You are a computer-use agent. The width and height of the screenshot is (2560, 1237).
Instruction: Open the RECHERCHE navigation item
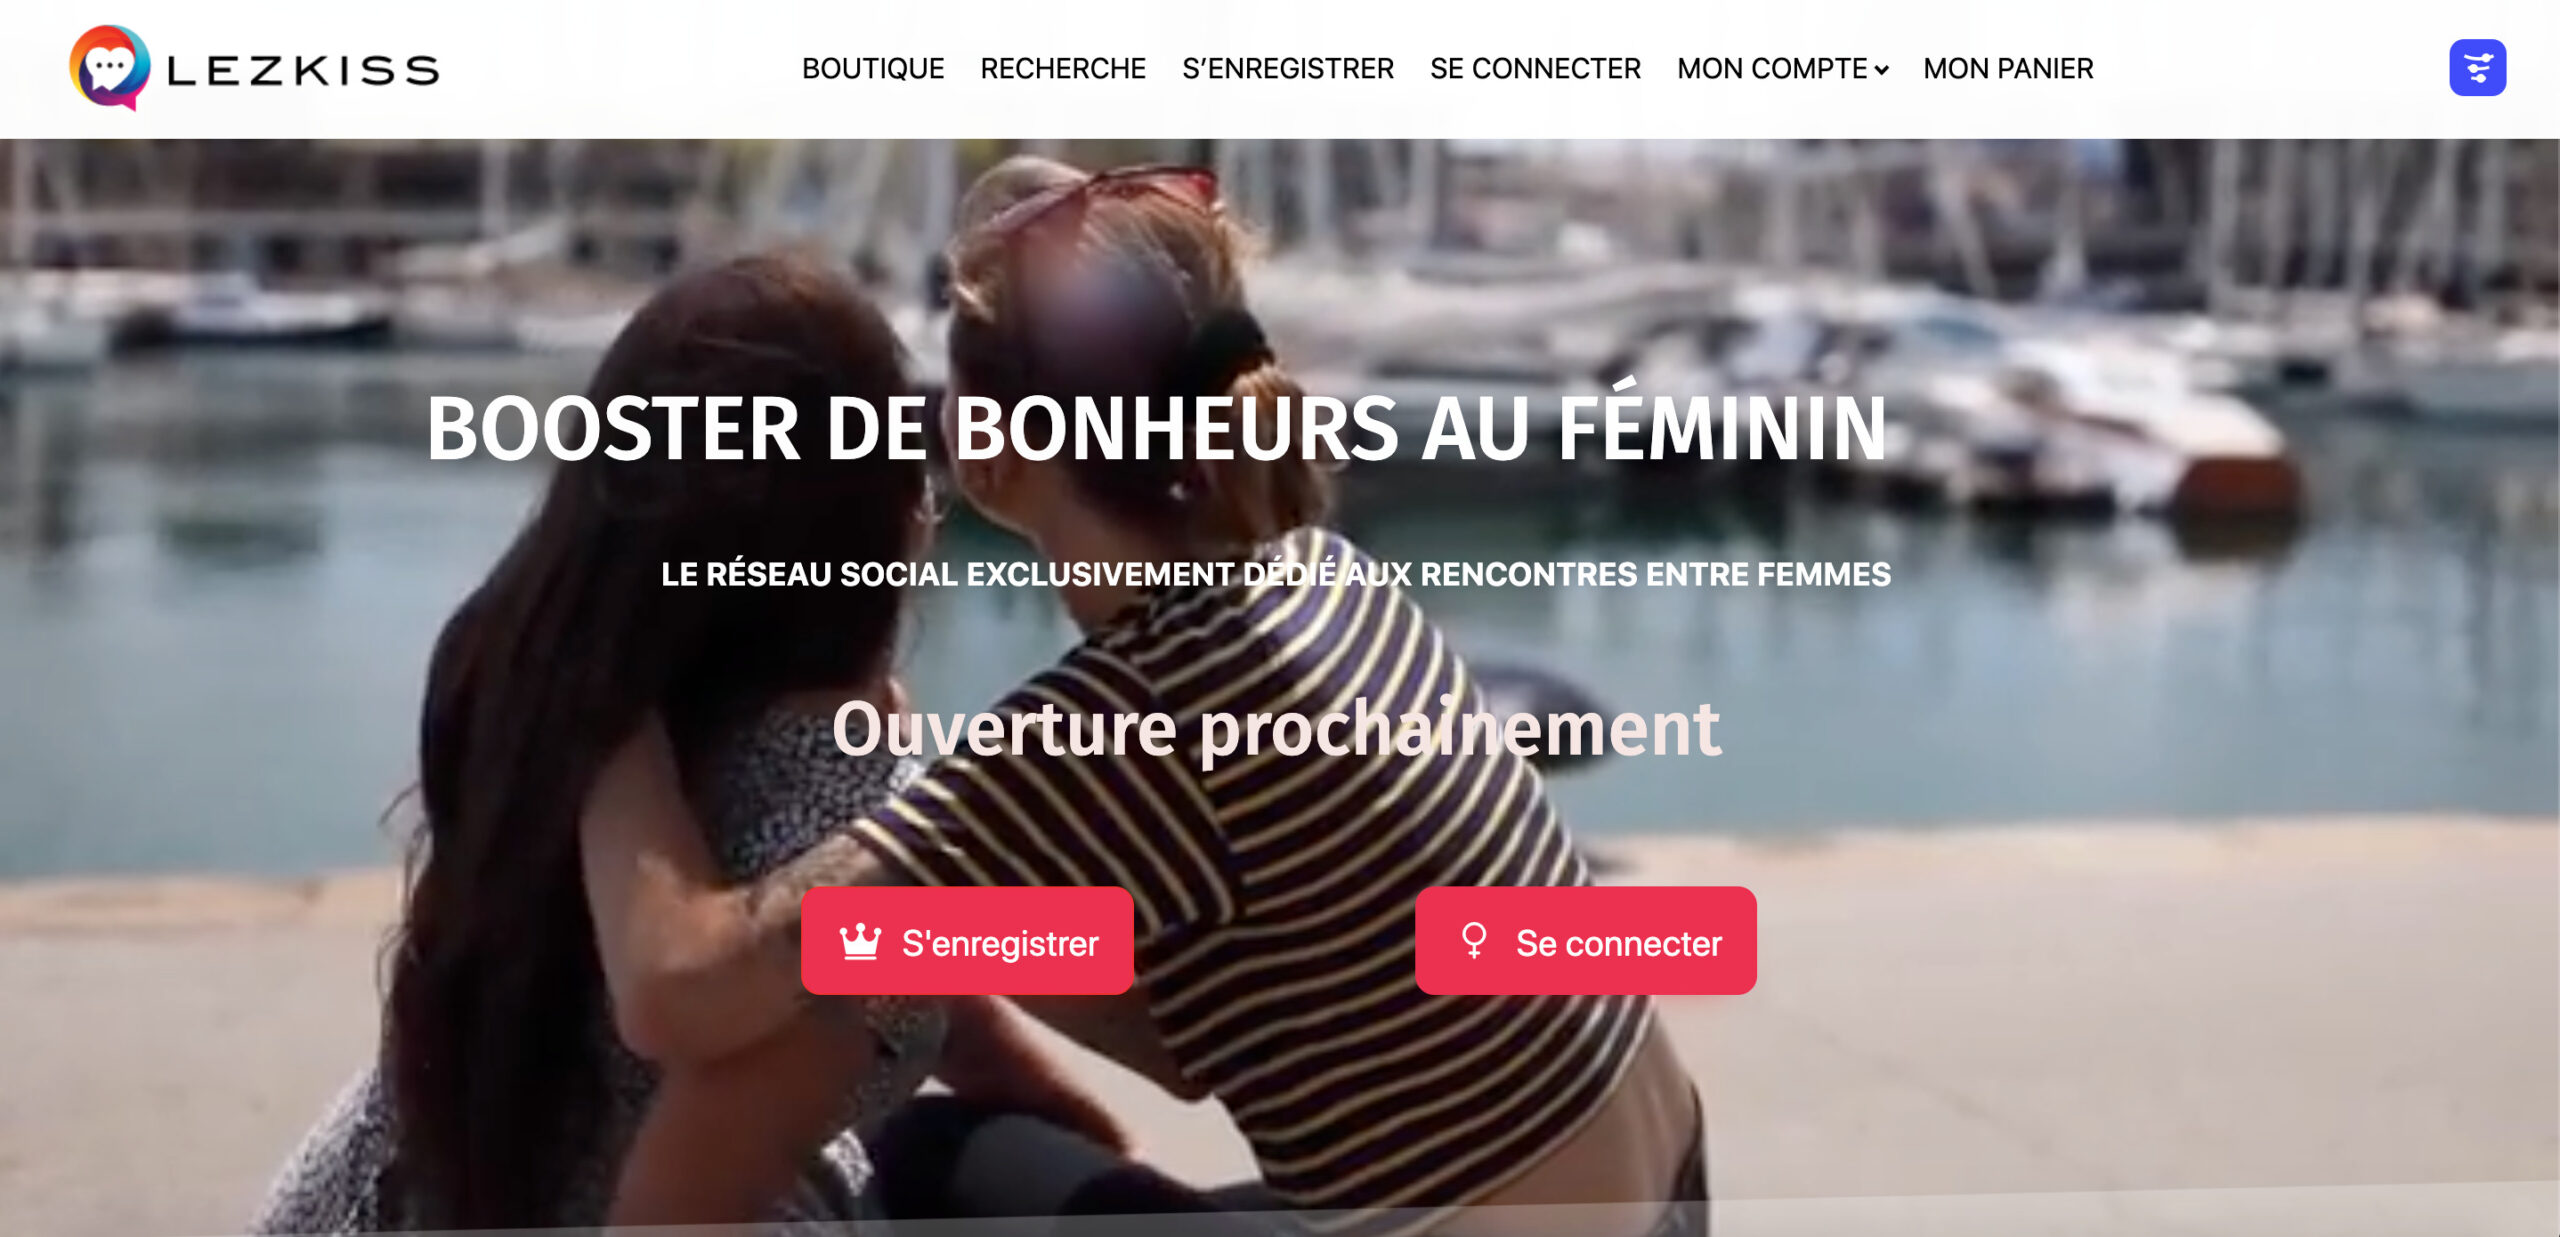1063,69
